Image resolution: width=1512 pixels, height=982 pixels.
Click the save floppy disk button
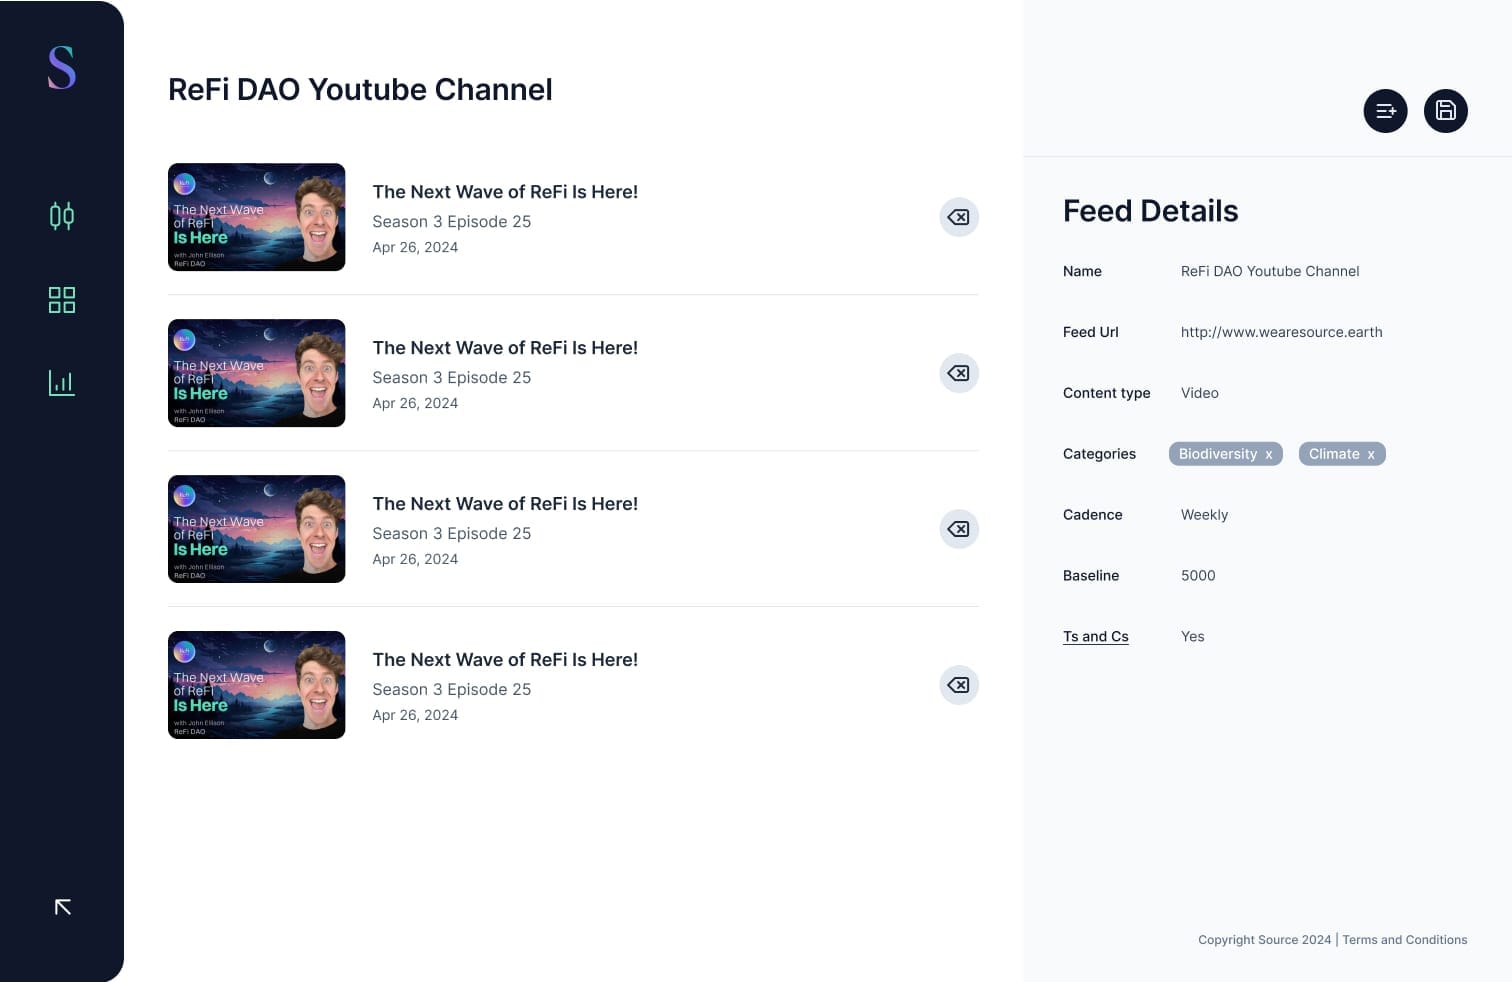click(1445, 111)
